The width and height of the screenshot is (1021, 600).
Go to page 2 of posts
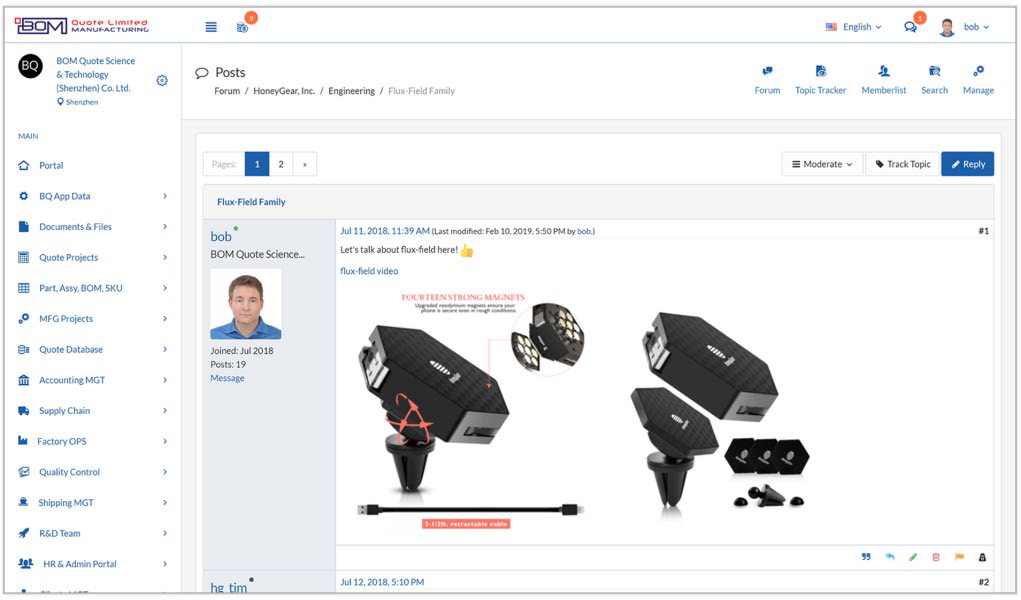click(281, 164)
